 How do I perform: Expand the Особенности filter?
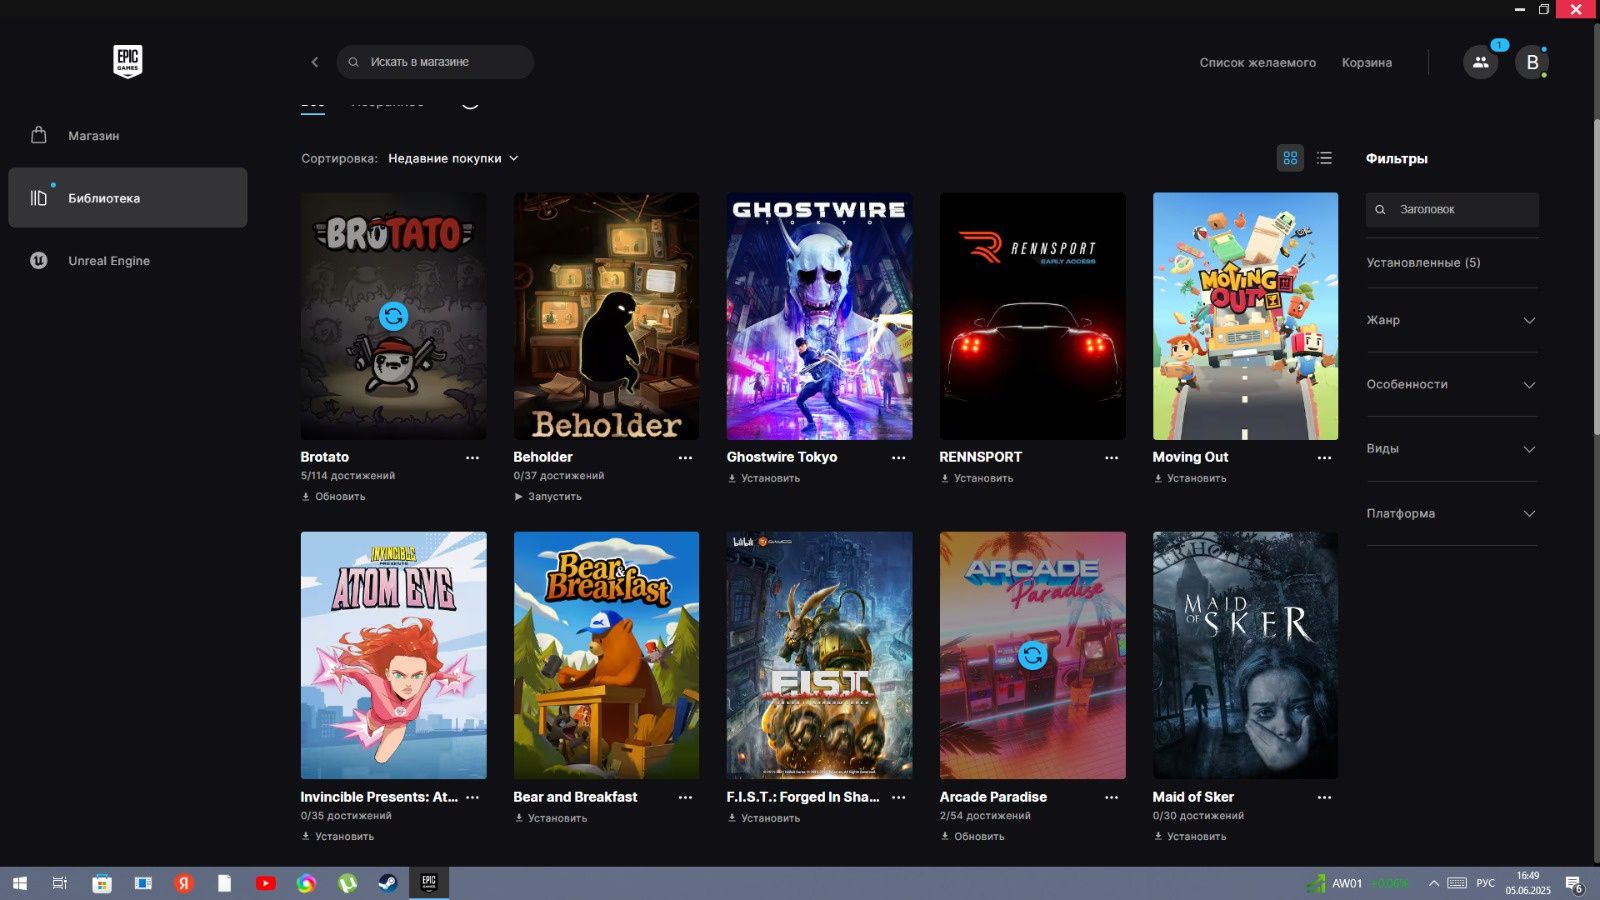click(1451, 384)
